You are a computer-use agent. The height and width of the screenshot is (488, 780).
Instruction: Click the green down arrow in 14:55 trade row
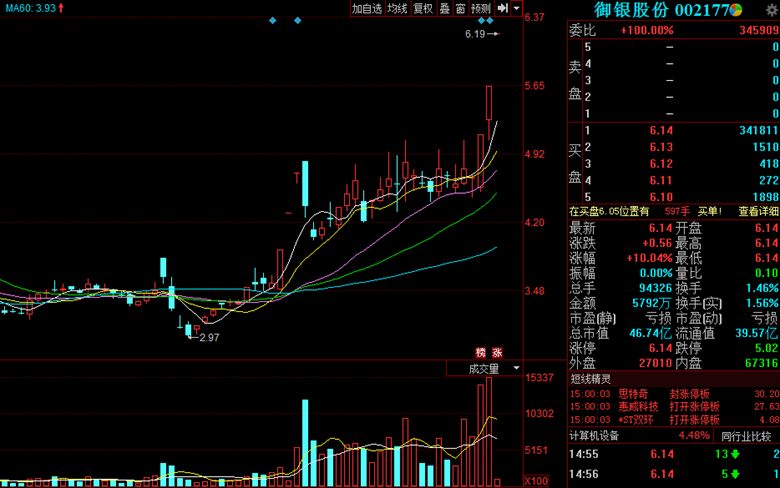[x=735, y=455]
